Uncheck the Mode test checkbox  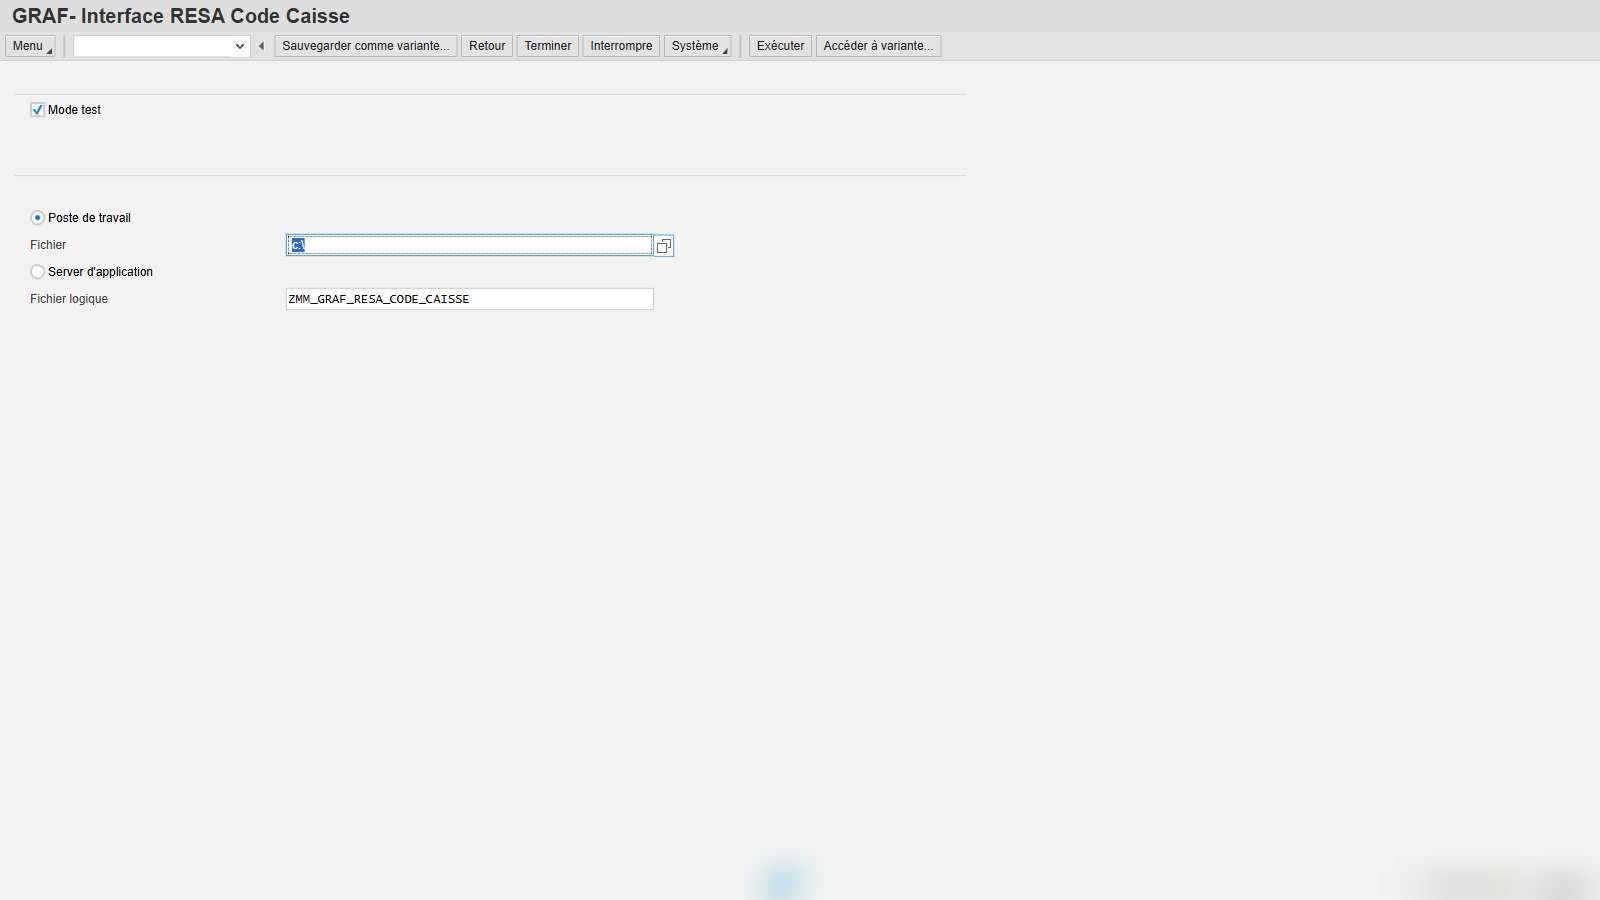pyautogui.click(x=37, y=110)
